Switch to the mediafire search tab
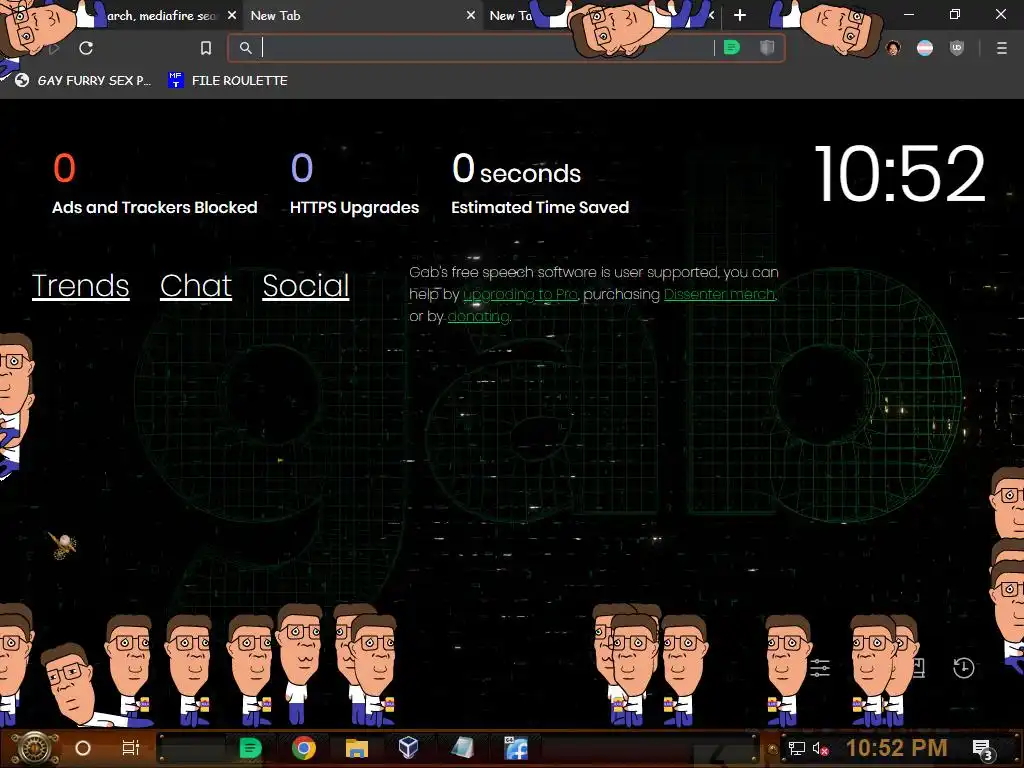Image resolution: width=1024 pixels, height=768 pixels. pyautogui.click(x=160, y=16)
